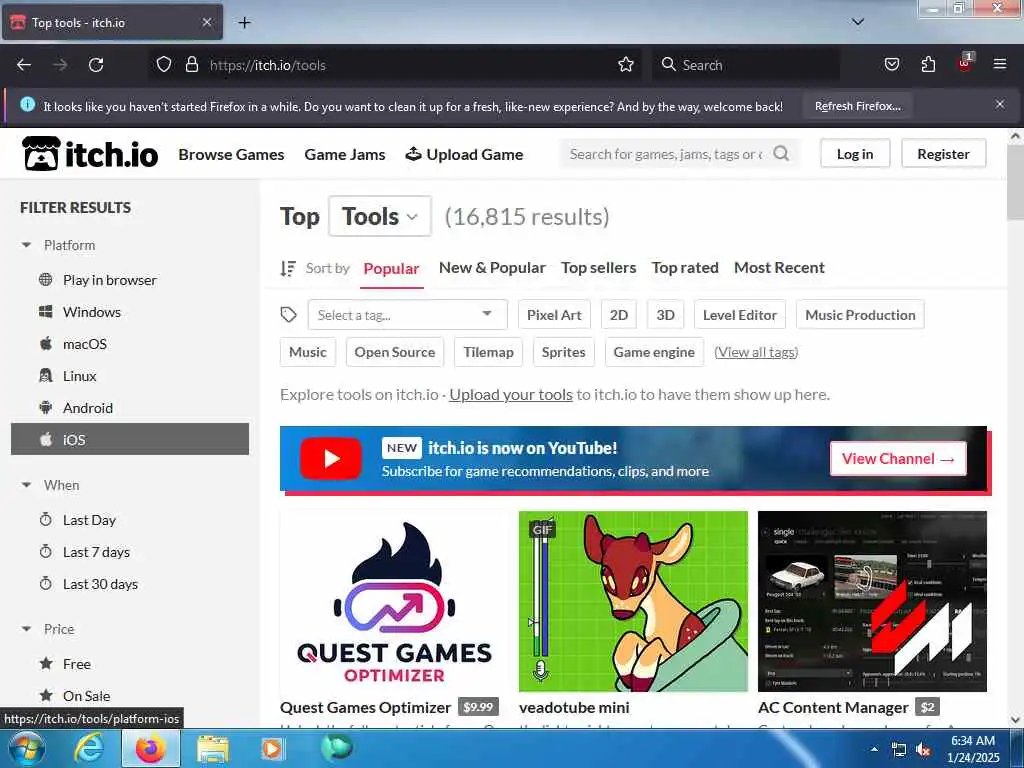Open the site security padlock icon
This screenshot has width=1024, height=768.
191,65
